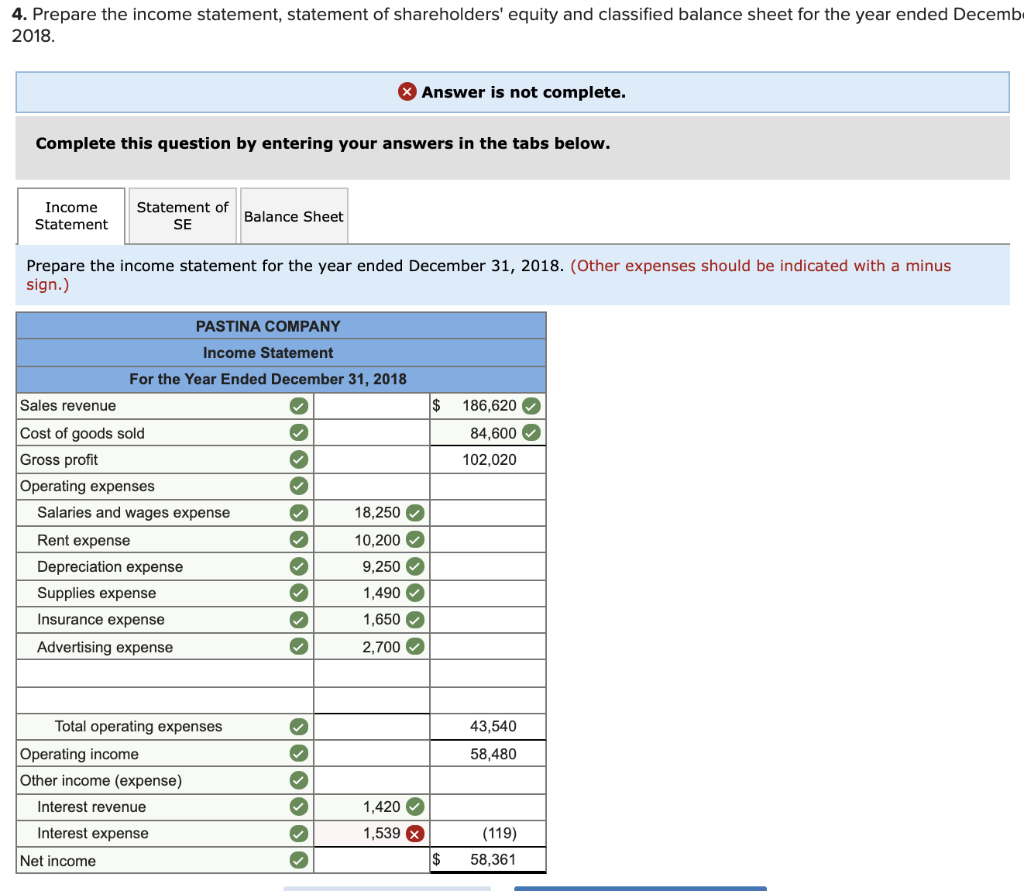Click the check icon beside 2,700

tap(415, 646)
